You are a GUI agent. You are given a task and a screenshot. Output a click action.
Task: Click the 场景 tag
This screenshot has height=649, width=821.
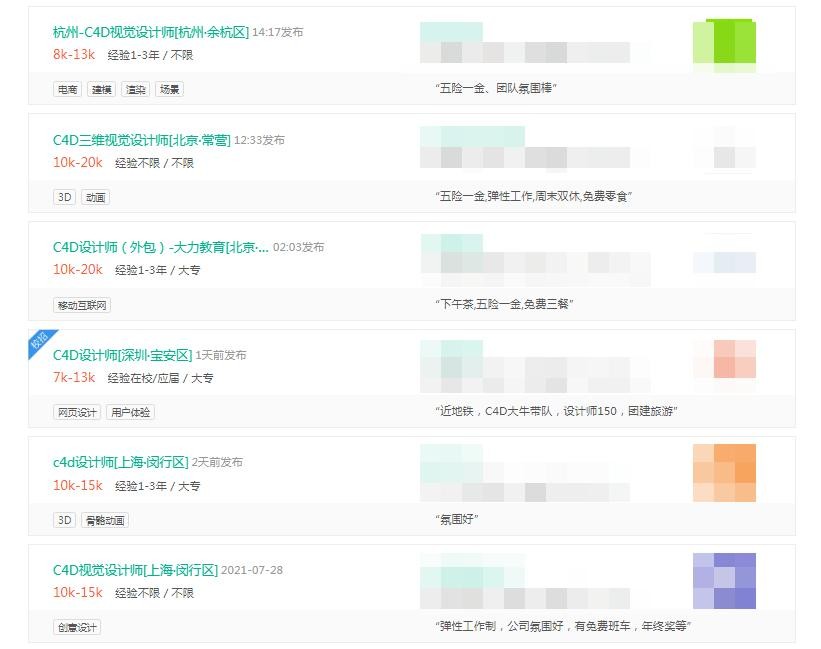tap(170, 89)
